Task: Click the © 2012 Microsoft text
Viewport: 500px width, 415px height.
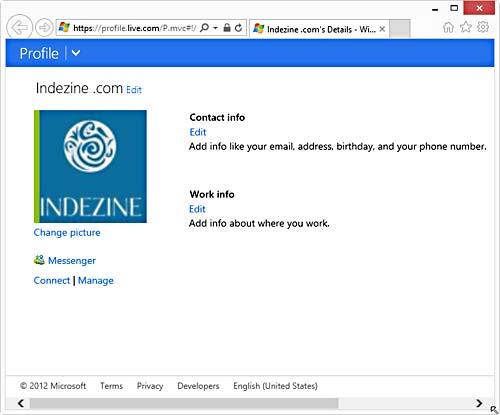Action: coord(53,386)
